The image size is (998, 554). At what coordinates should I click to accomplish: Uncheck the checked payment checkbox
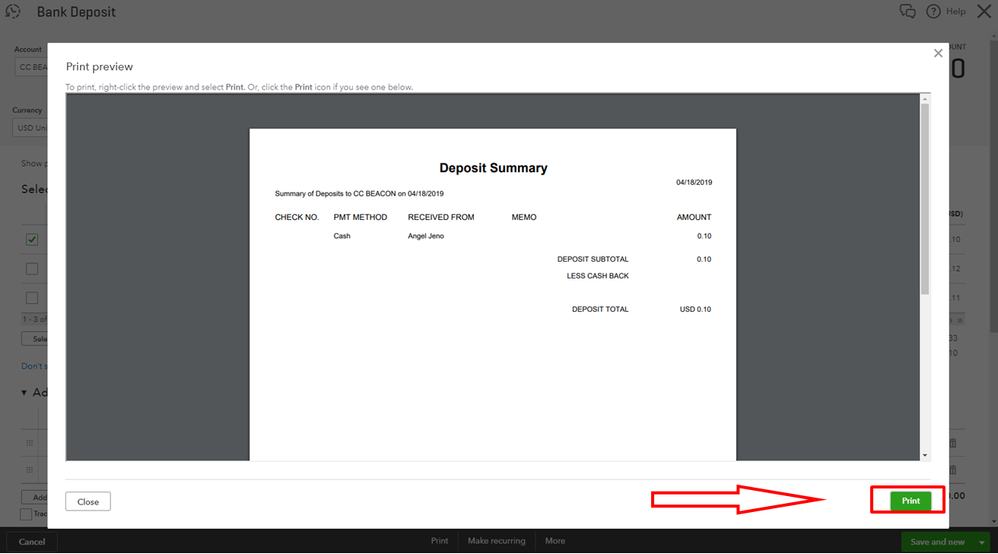[32, 239]
